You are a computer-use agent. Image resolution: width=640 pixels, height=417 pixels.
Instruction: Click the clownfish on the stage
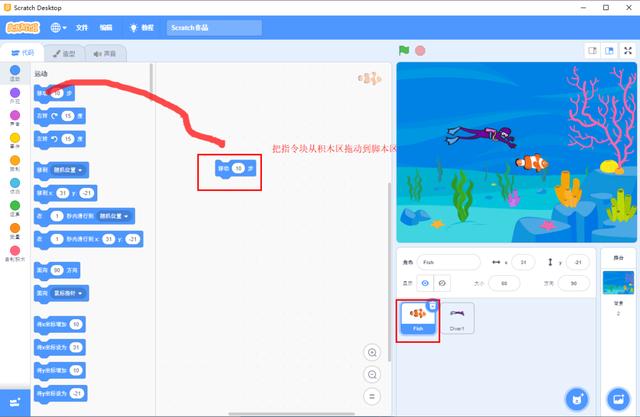(532, 162)
